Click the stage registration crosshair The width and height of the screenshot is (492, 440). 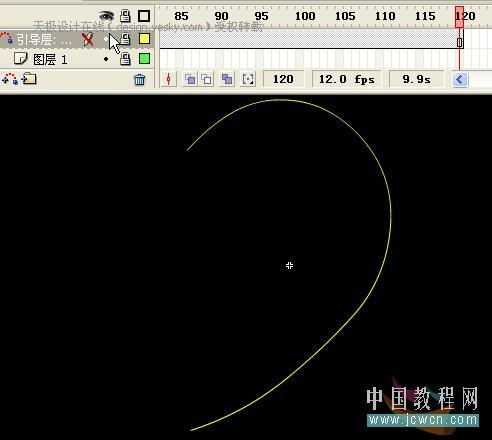(x=289, y=265)
